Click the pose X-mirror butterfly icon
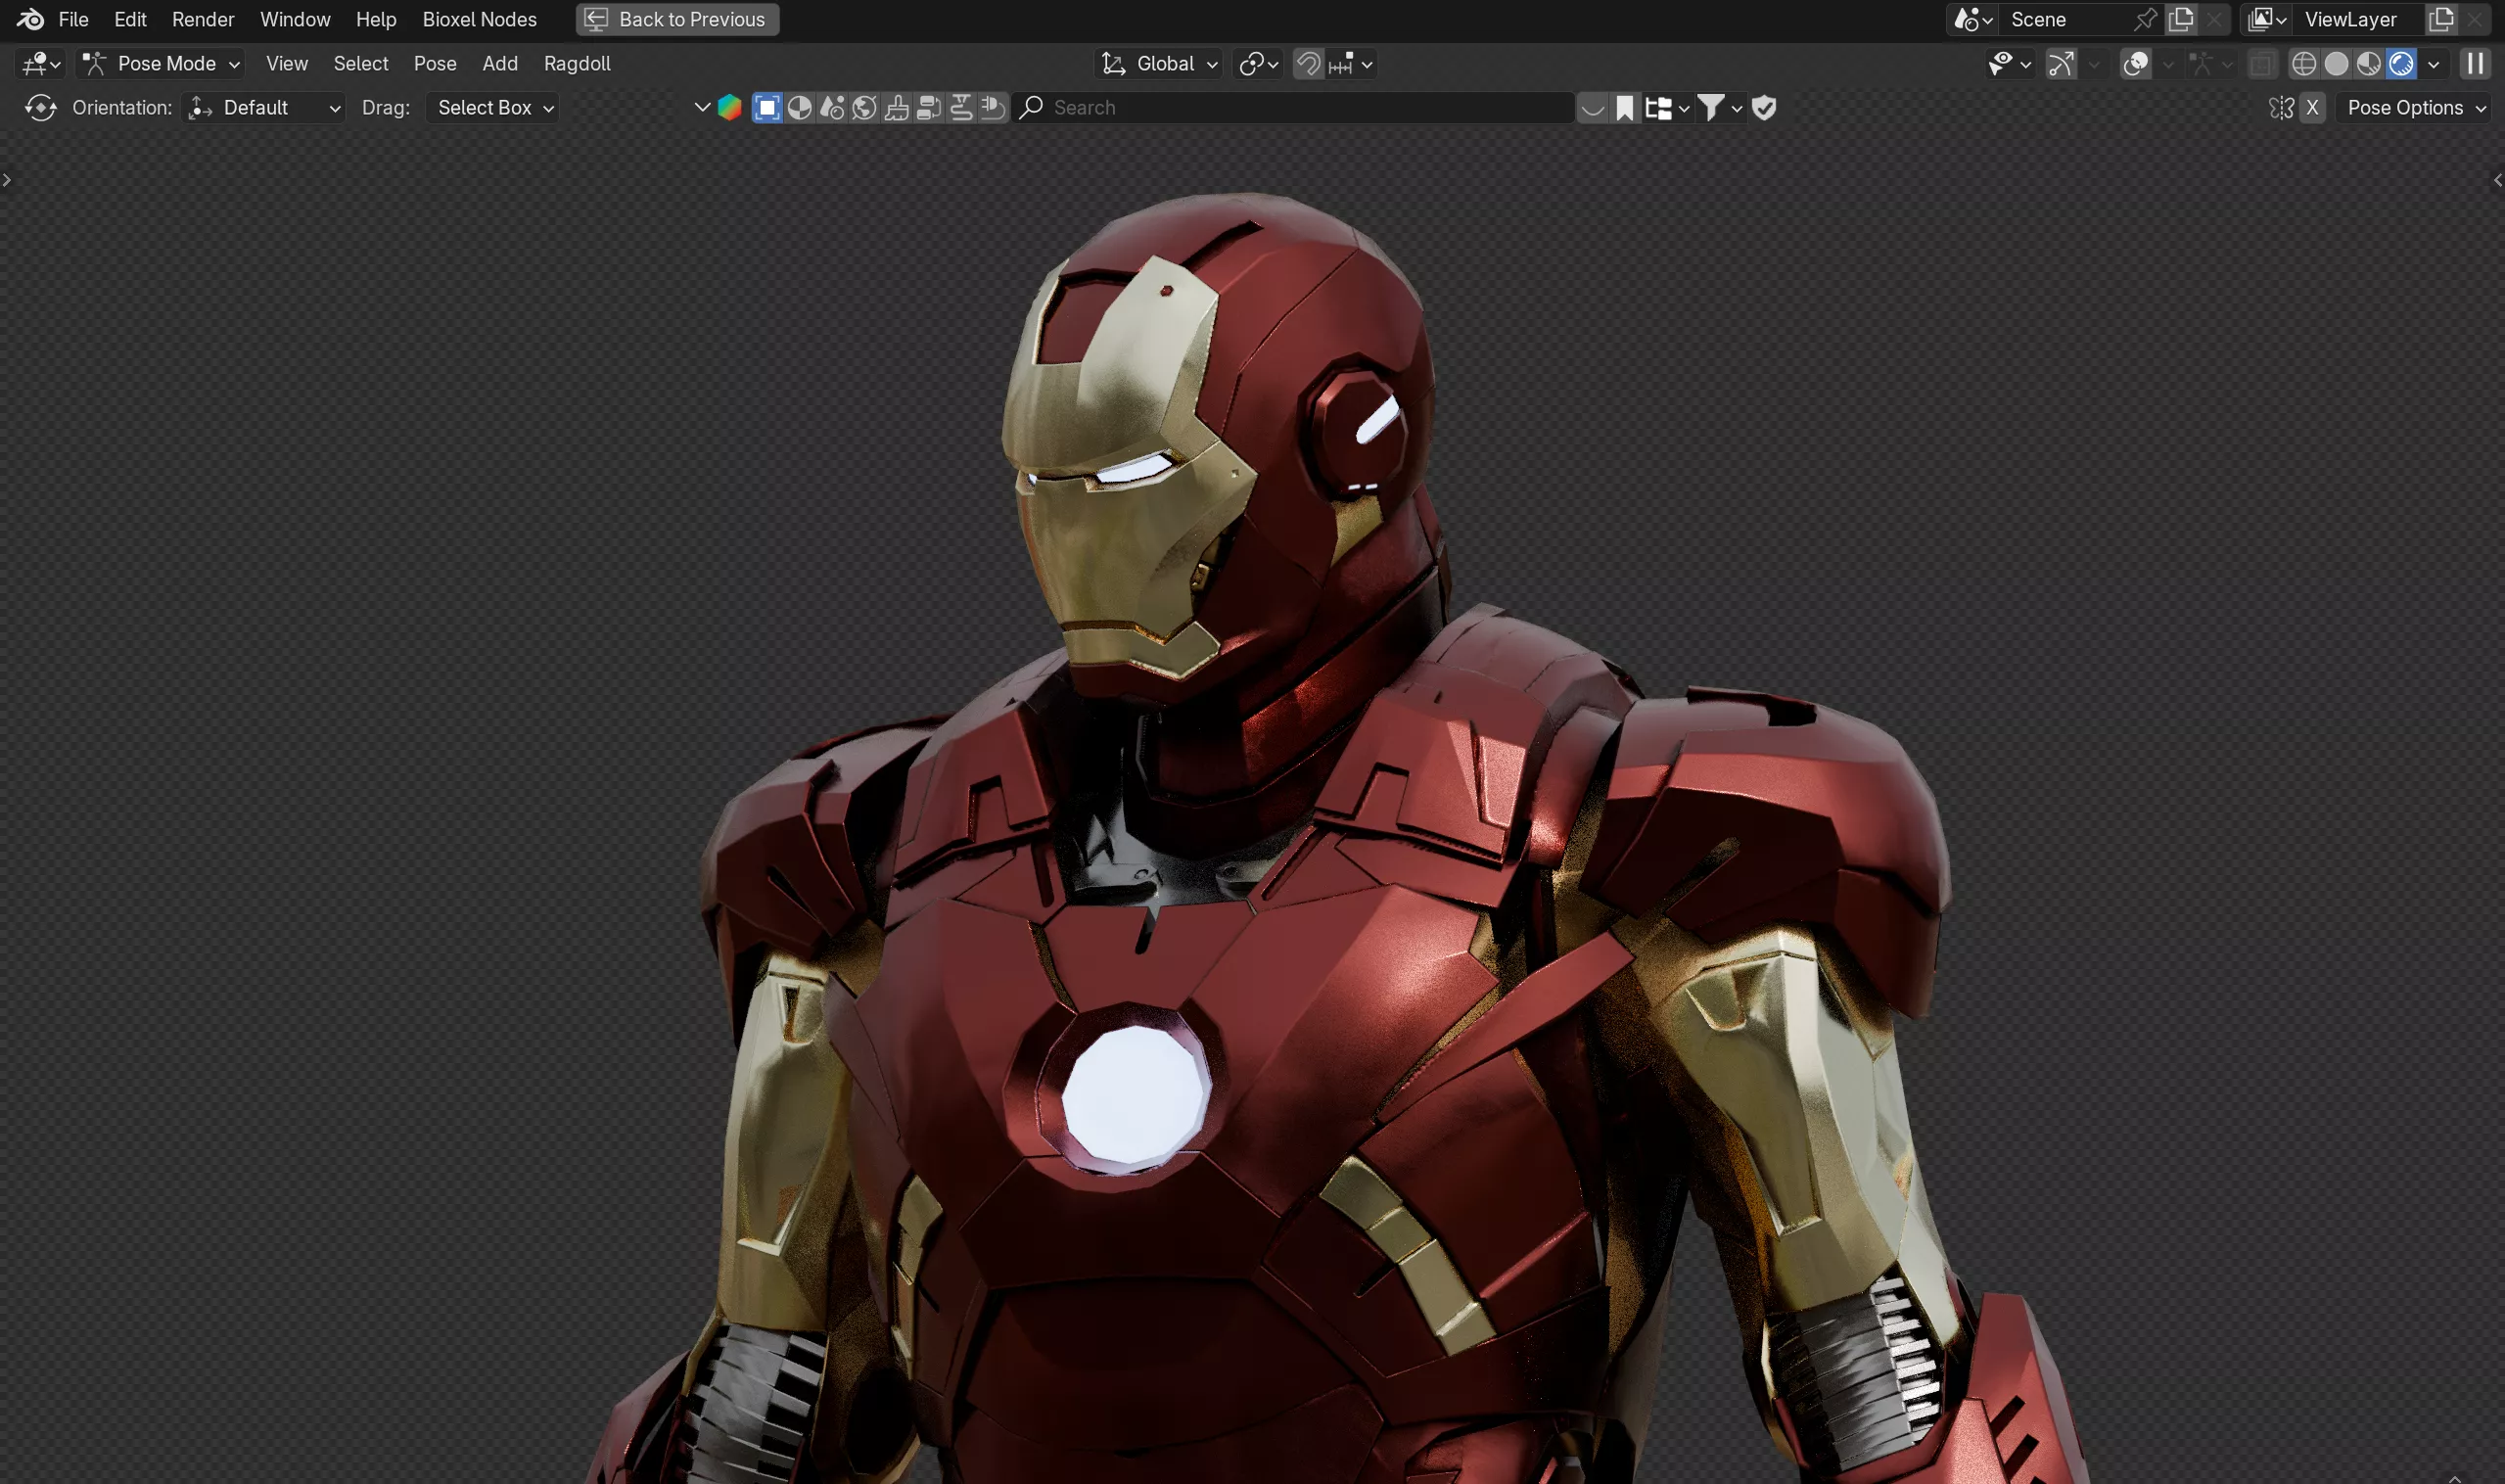The image size is (2505, 1484). [x=2281, y=108]
